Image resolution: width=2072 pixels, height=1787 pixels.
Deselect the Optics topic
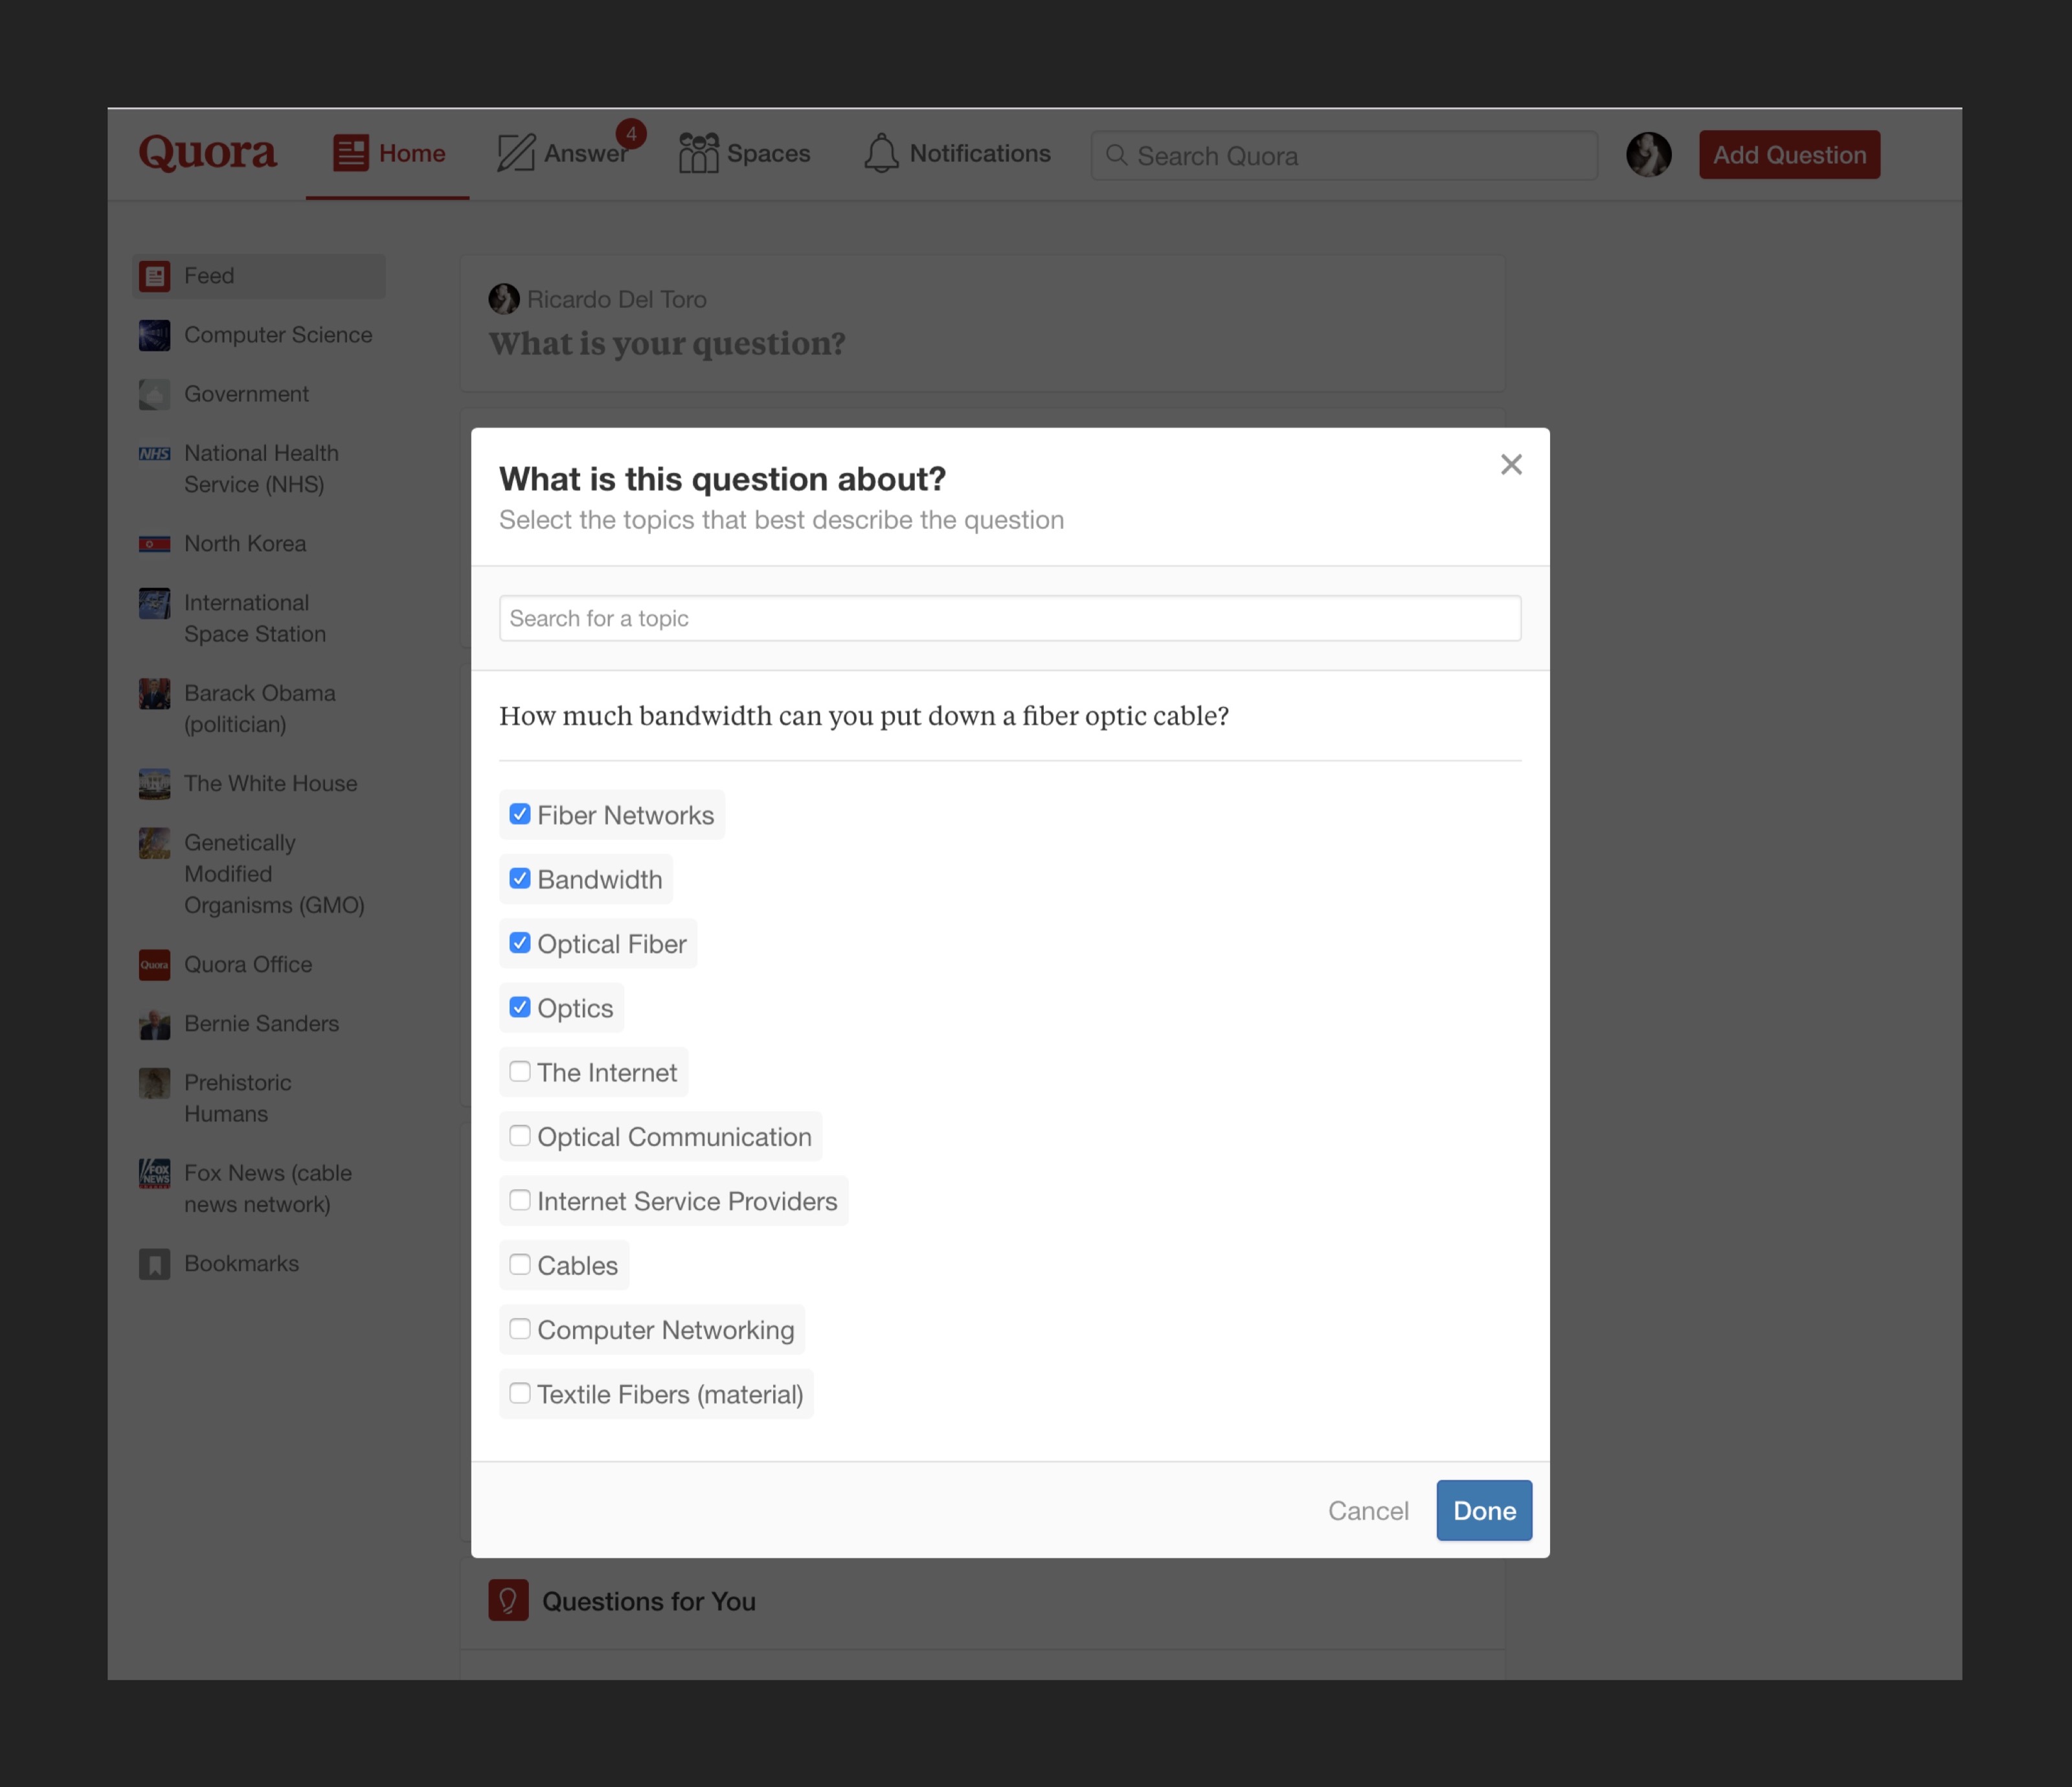(520, 1007)
